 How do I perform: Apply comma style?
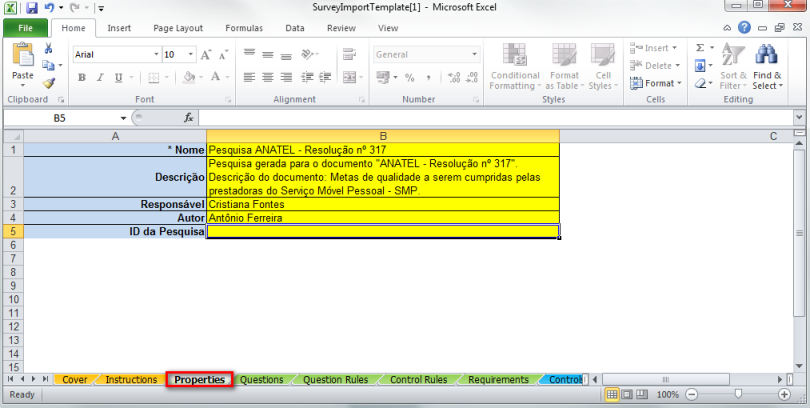point(428,77)
